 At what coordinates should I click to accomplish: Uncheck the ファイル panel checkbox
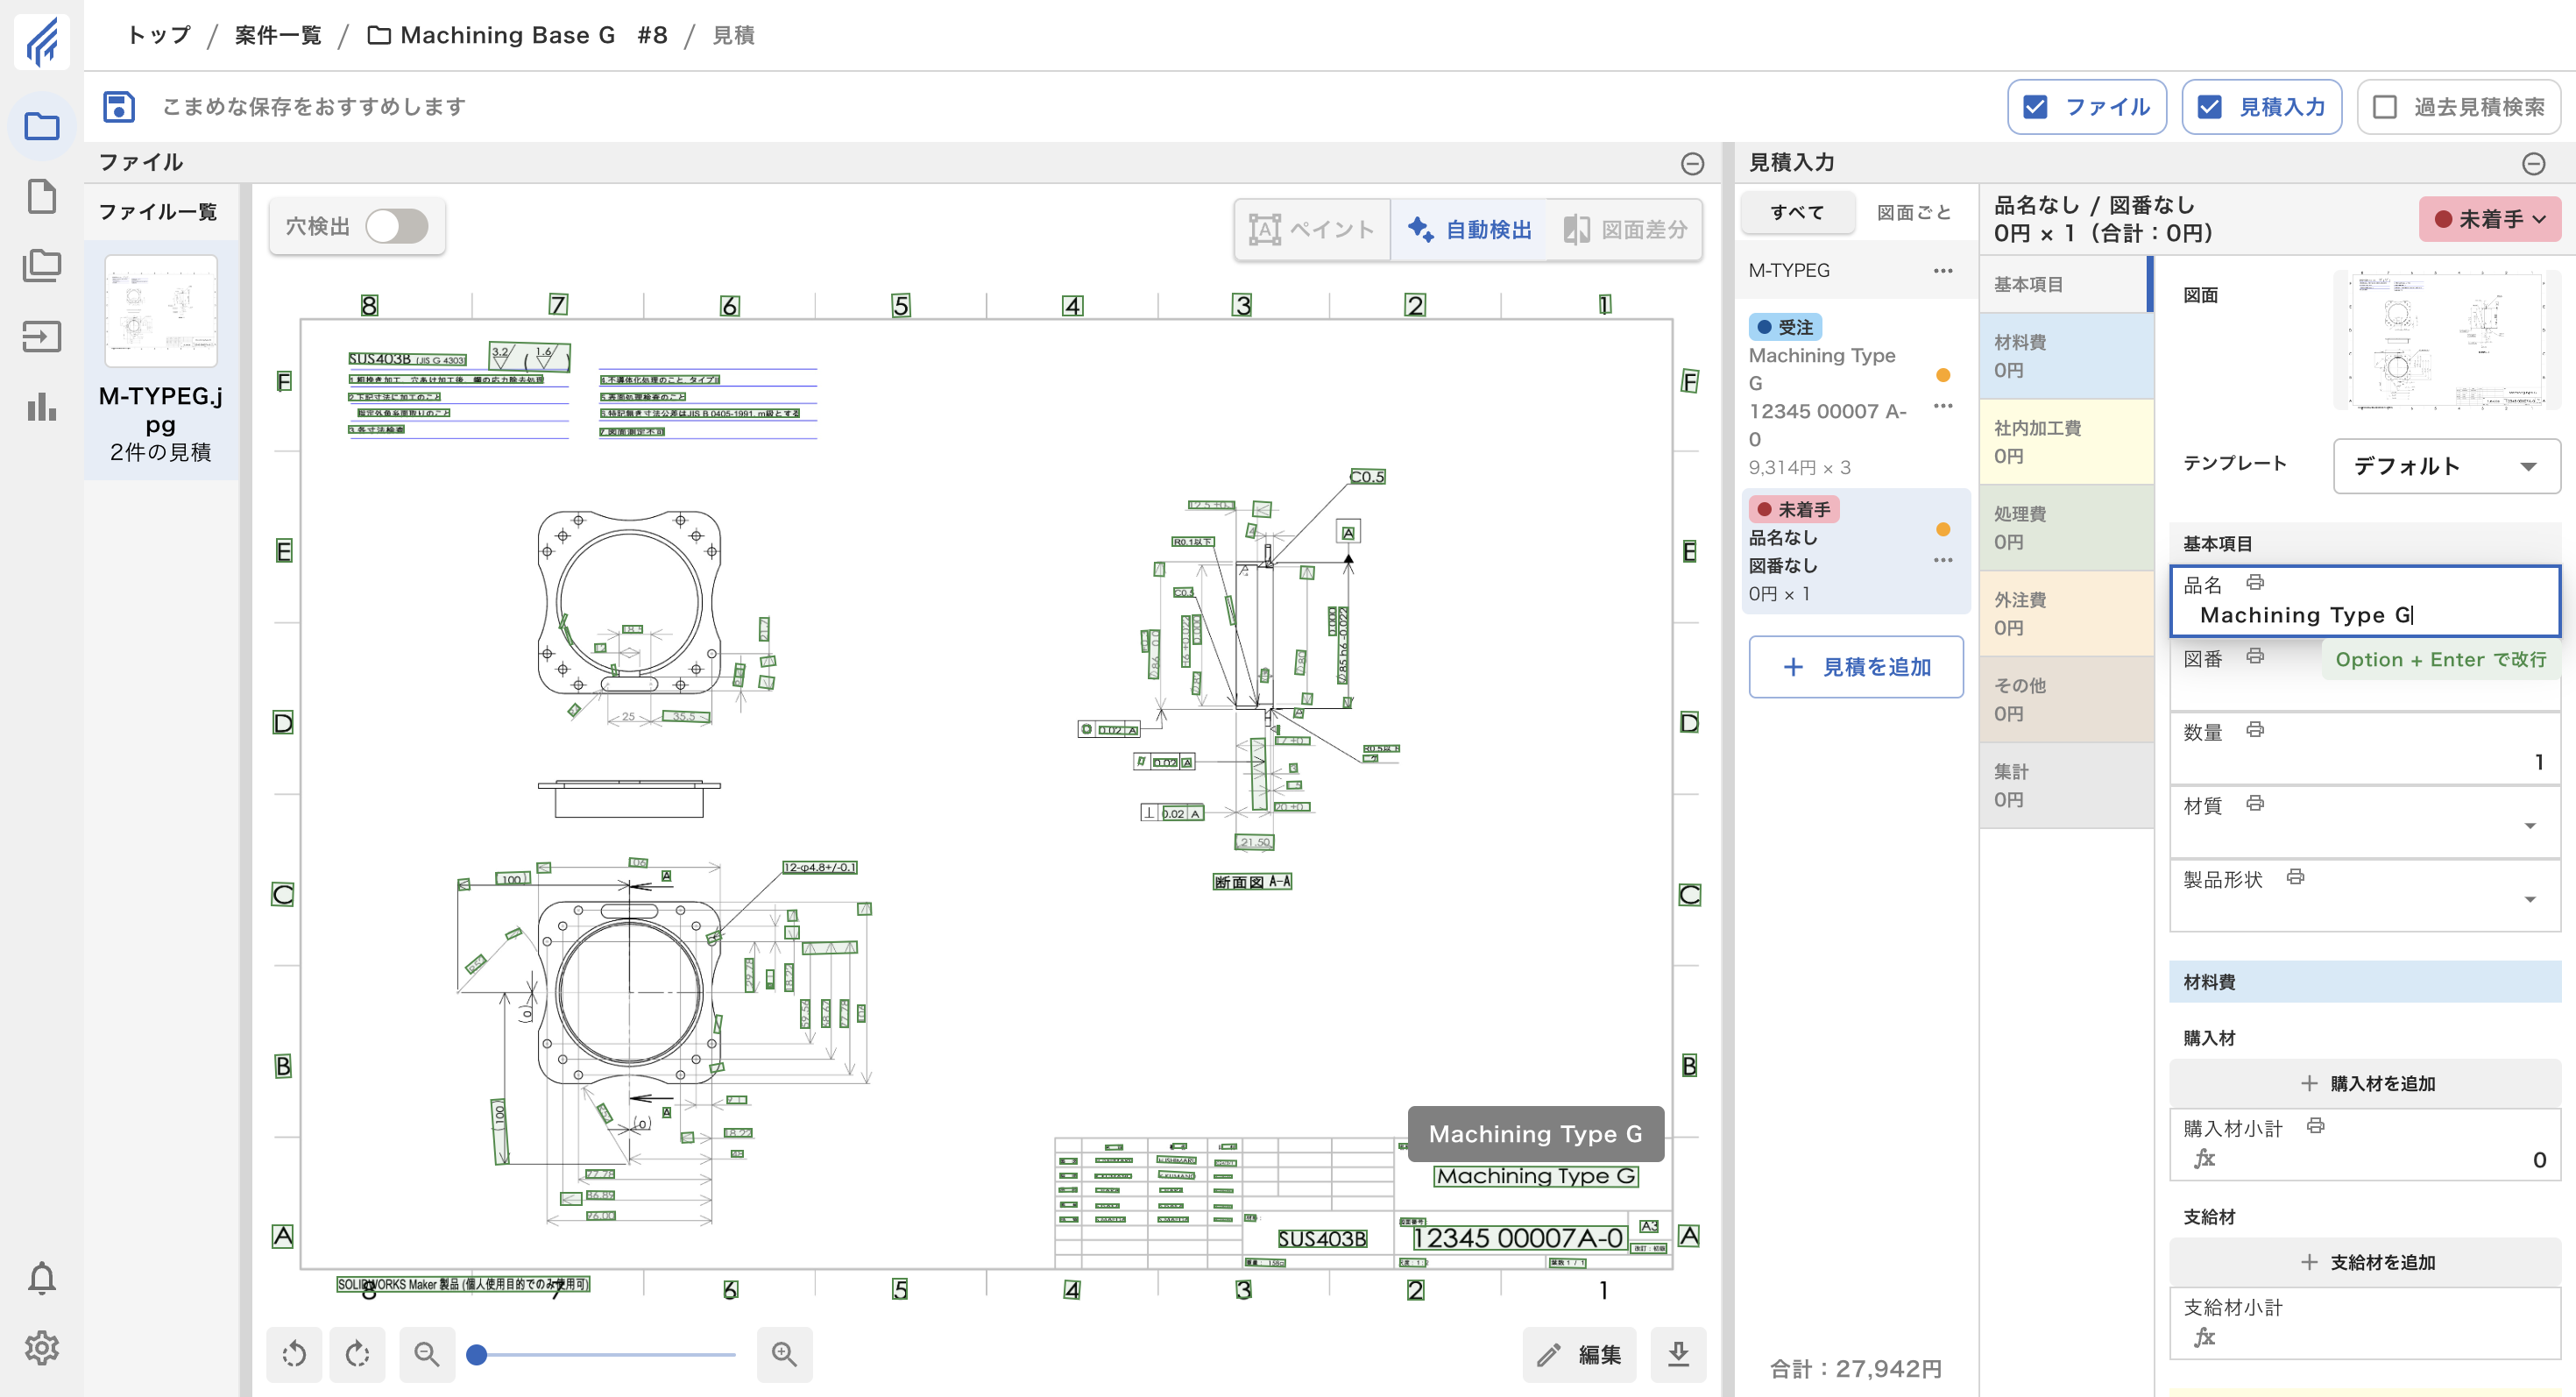click(x=2035, y=107)
